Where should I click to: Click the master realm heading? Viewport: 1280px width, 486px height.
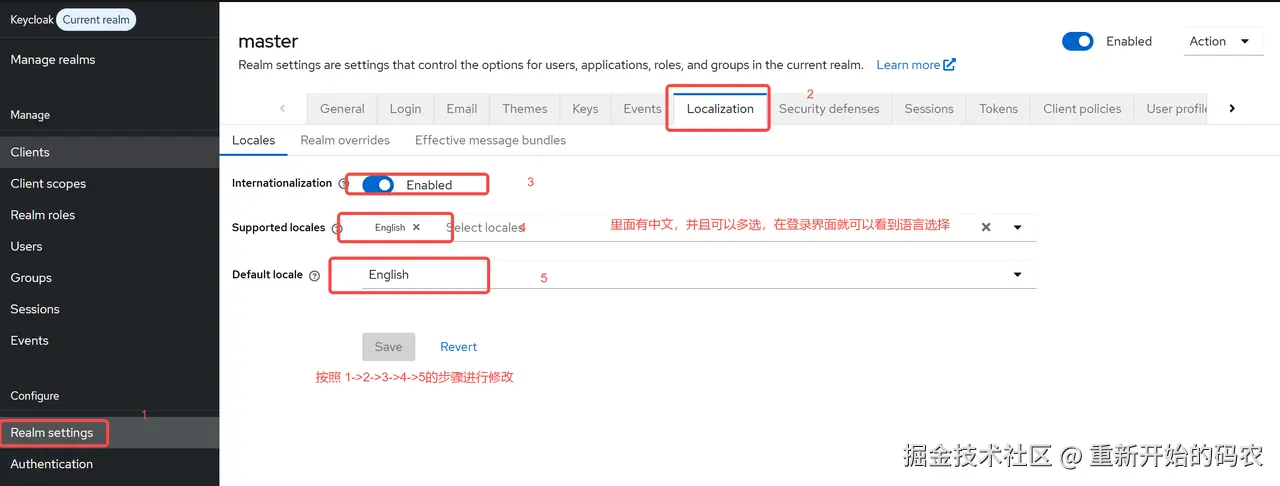(x=268, y=41)
